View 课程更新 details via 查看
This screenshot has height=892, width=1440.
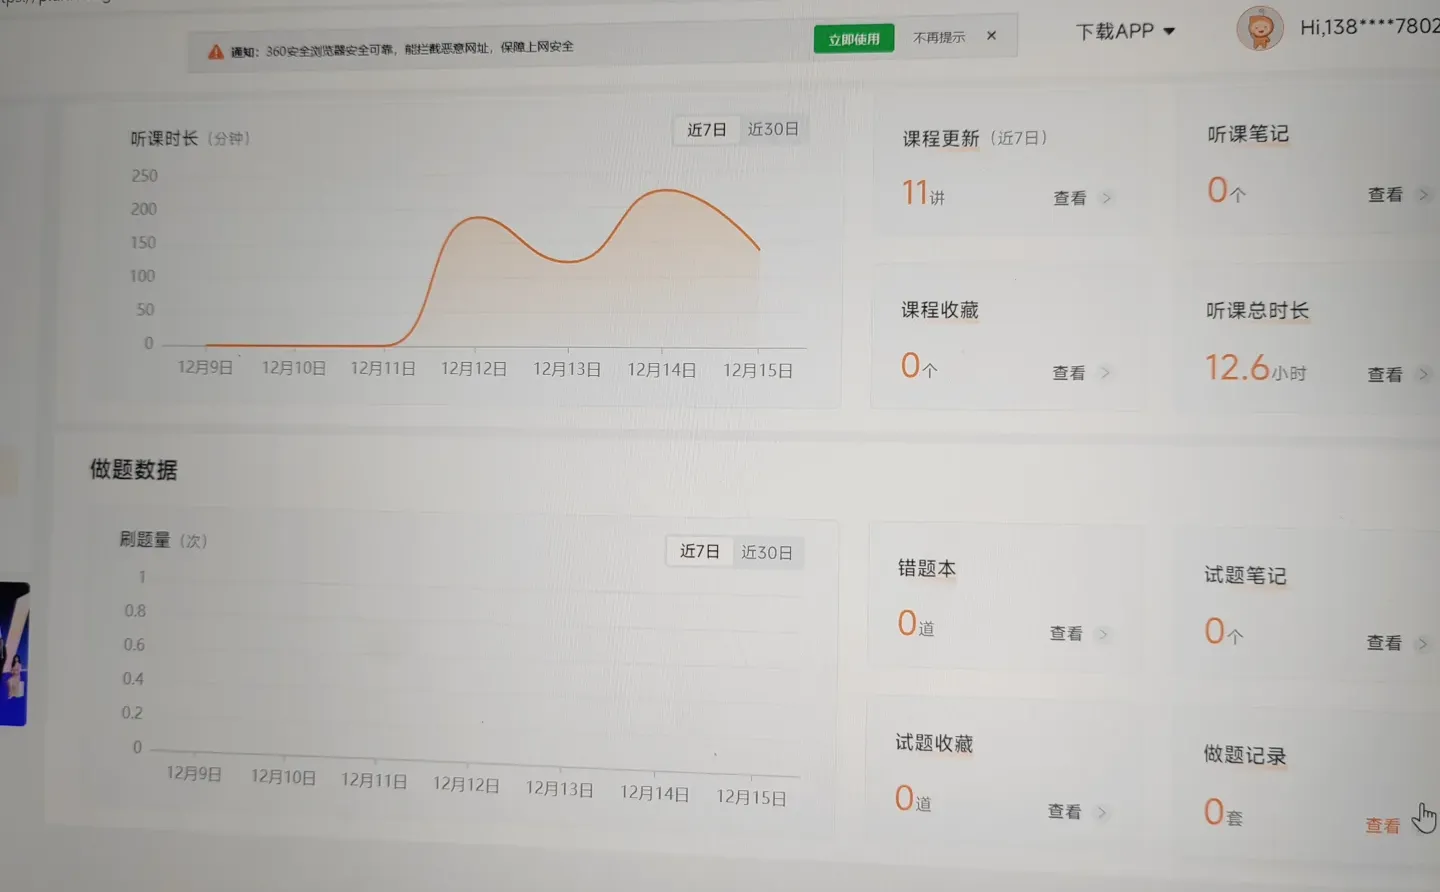tap(1069, 198)
